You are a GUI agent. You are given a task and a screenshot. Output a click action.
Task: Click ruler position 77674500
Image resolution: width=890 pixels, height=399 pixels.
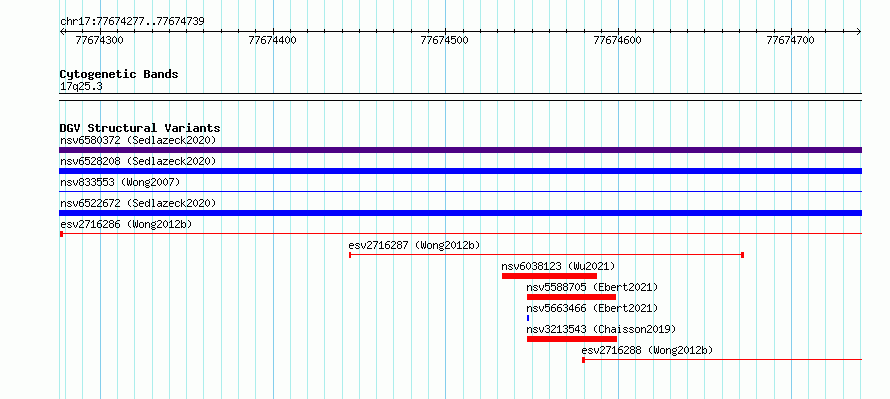[x=444, y=40]
